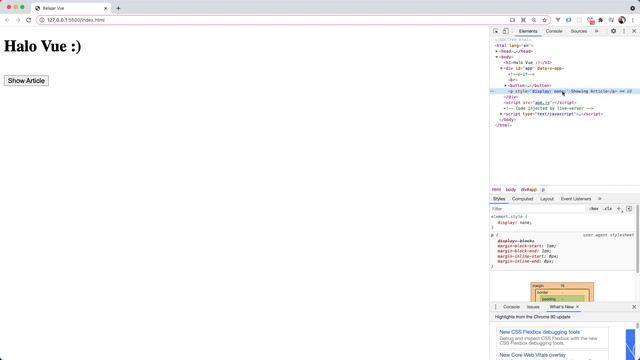
Task: Switch to the drawer Issues tab
Action: point(533,307)
